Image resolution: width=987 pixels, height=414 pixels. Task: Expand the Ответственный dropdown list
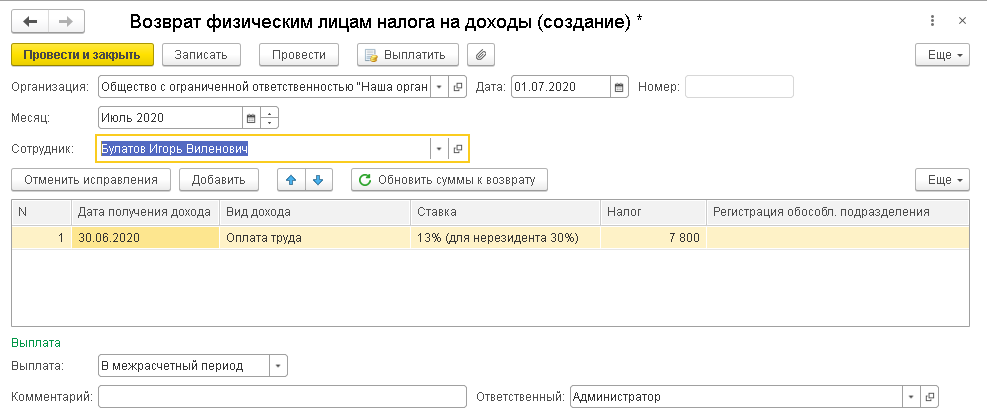(910, 397)
